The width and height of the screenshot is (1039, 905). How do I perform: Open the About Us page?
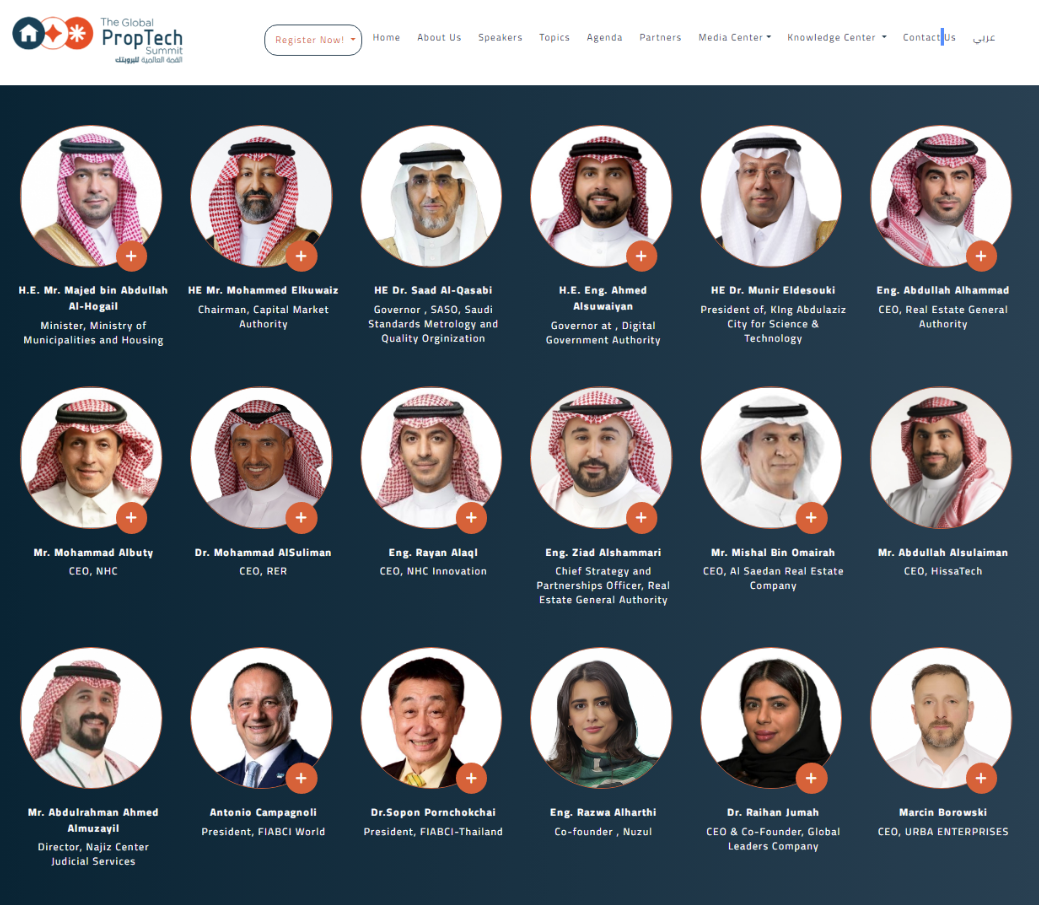coord(439,38)
